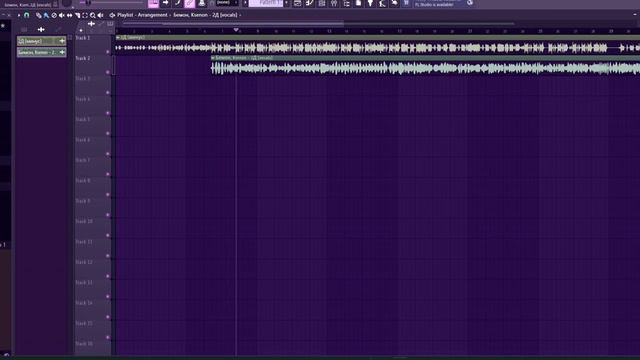Click plus icon on 2Д (минус) picker item

pyautogui.click(x=62, y=41)
